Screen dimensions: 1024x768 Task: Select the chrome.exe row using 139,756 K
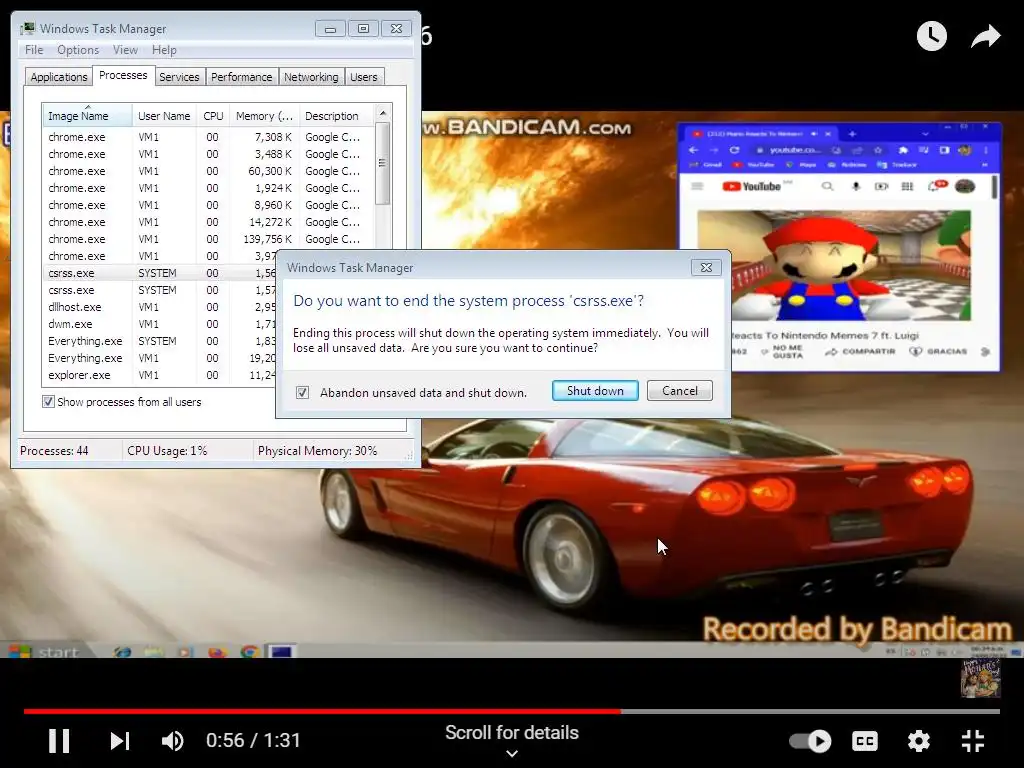pos(209,239)
